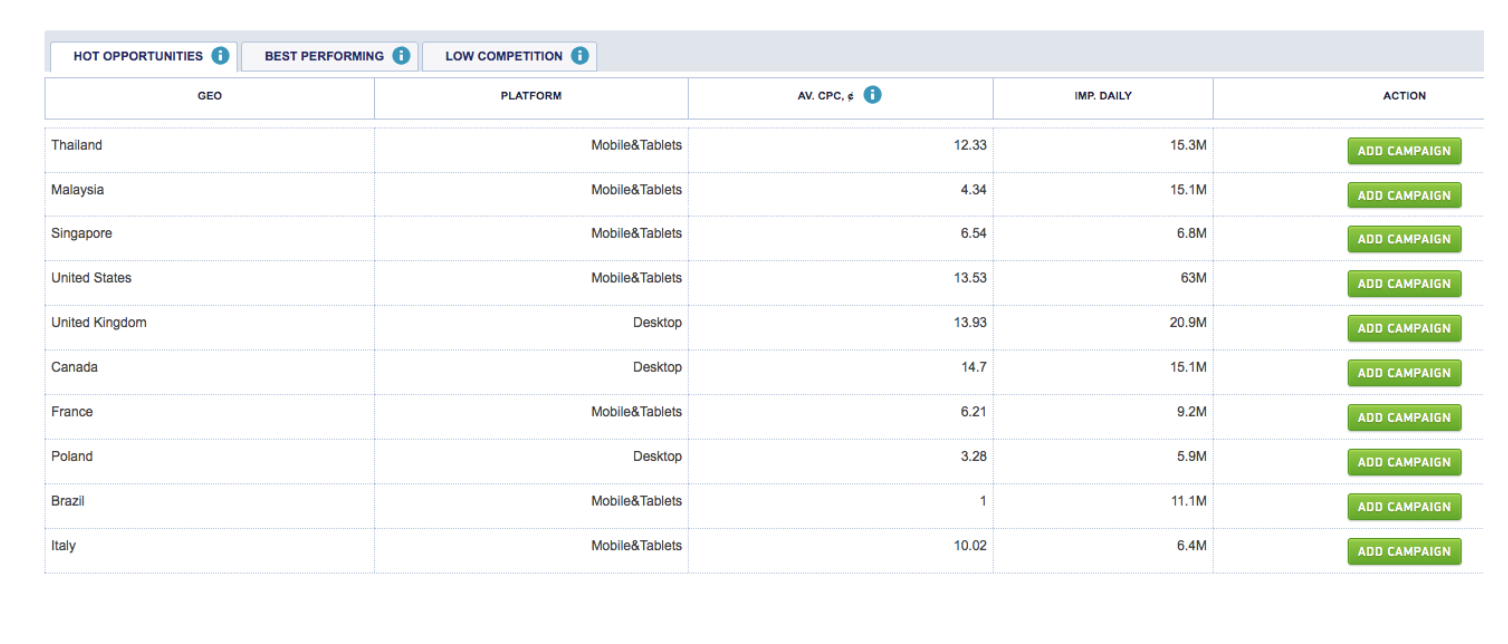Click the 13.93 CPC value

[x=970, y=322]
